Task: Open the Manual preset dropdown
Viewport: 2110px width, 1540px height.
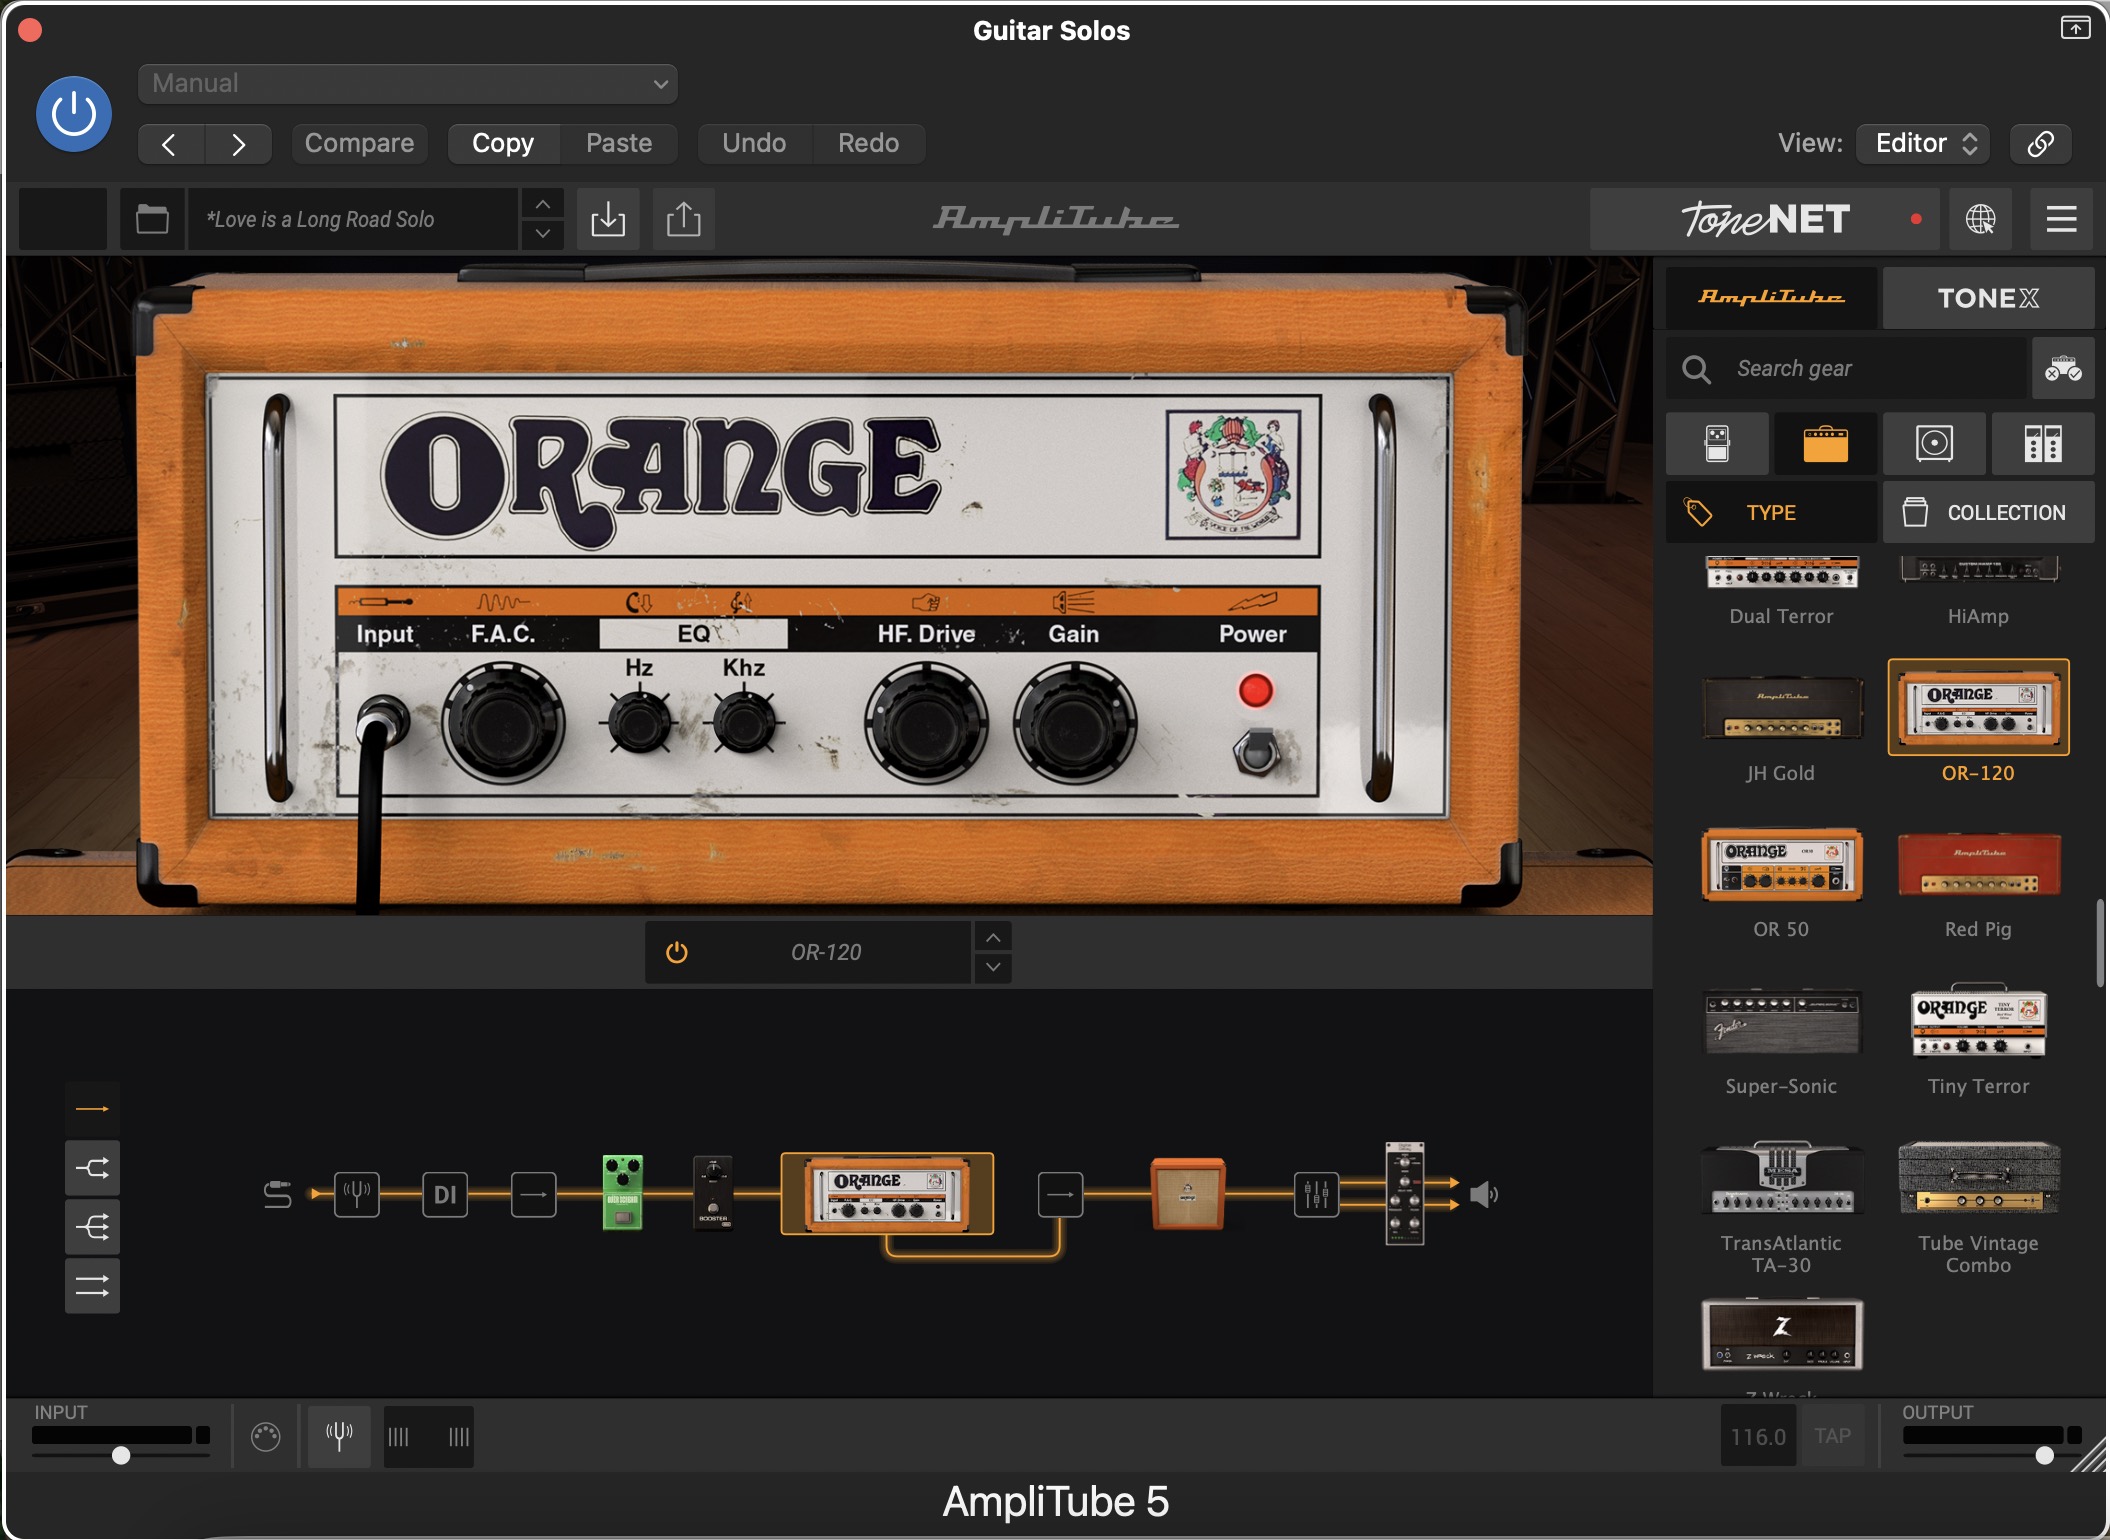Action: [408, 84]
